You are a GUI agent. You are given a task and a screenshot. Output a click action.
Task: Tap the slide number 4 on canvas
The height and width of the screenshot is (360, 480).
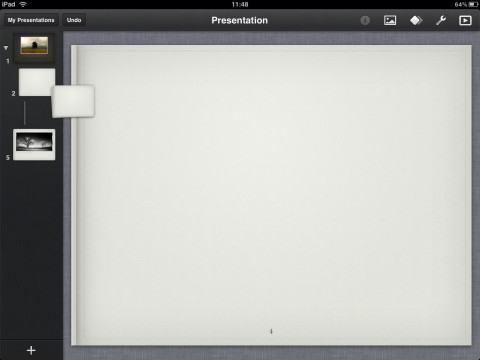(x=271, y=331)
